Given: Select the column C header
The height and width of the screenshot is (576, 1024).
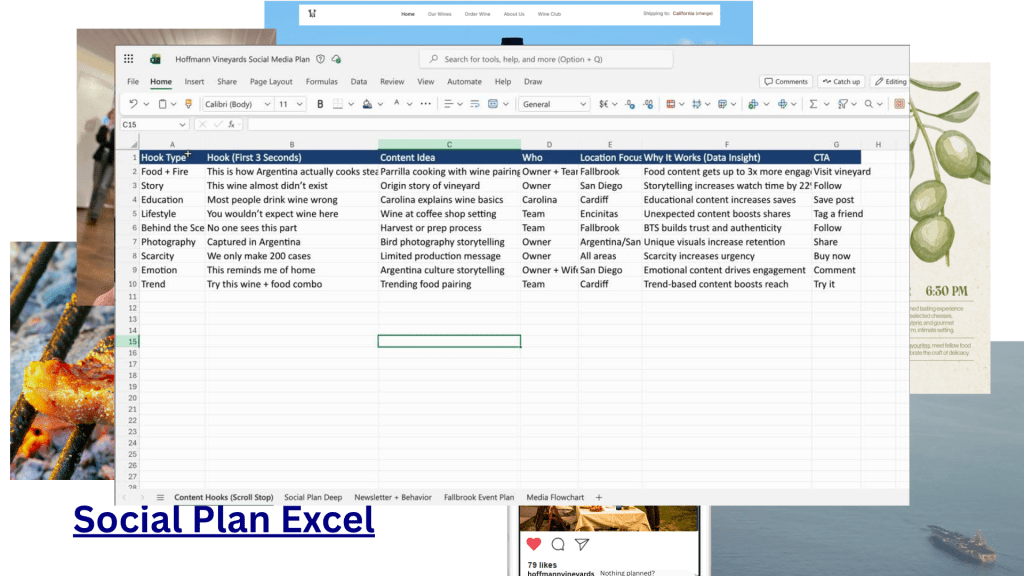Looking at the screenshot, I should pyautogui.click(x=449, y=144).
